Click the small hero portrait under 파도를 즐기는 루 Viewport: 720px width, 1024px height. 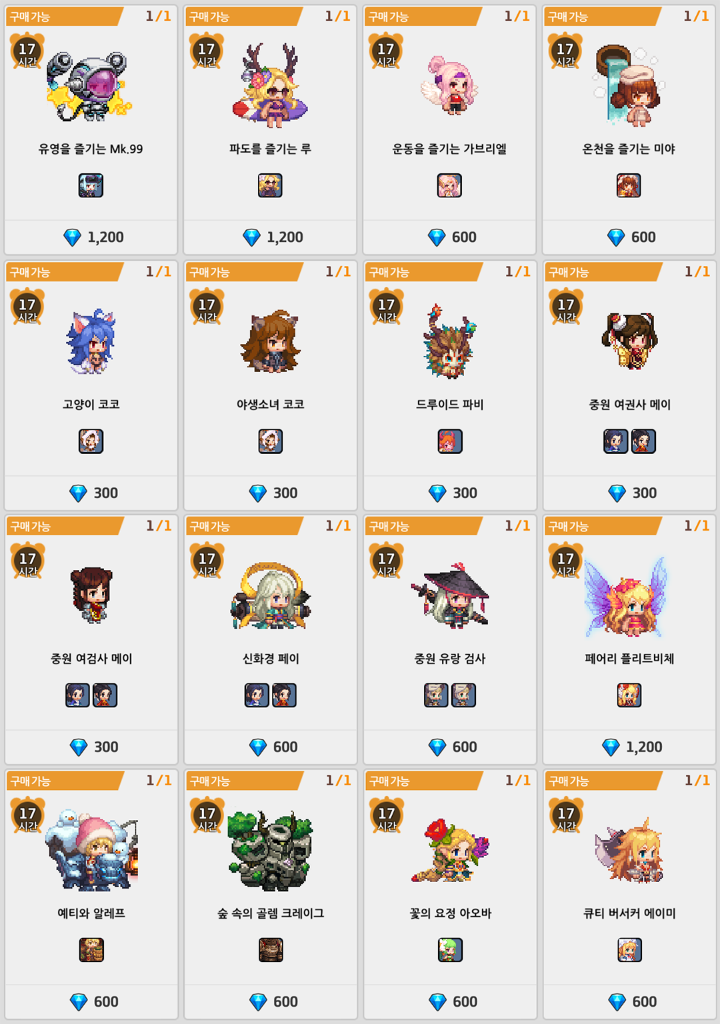tap(270, 185)
